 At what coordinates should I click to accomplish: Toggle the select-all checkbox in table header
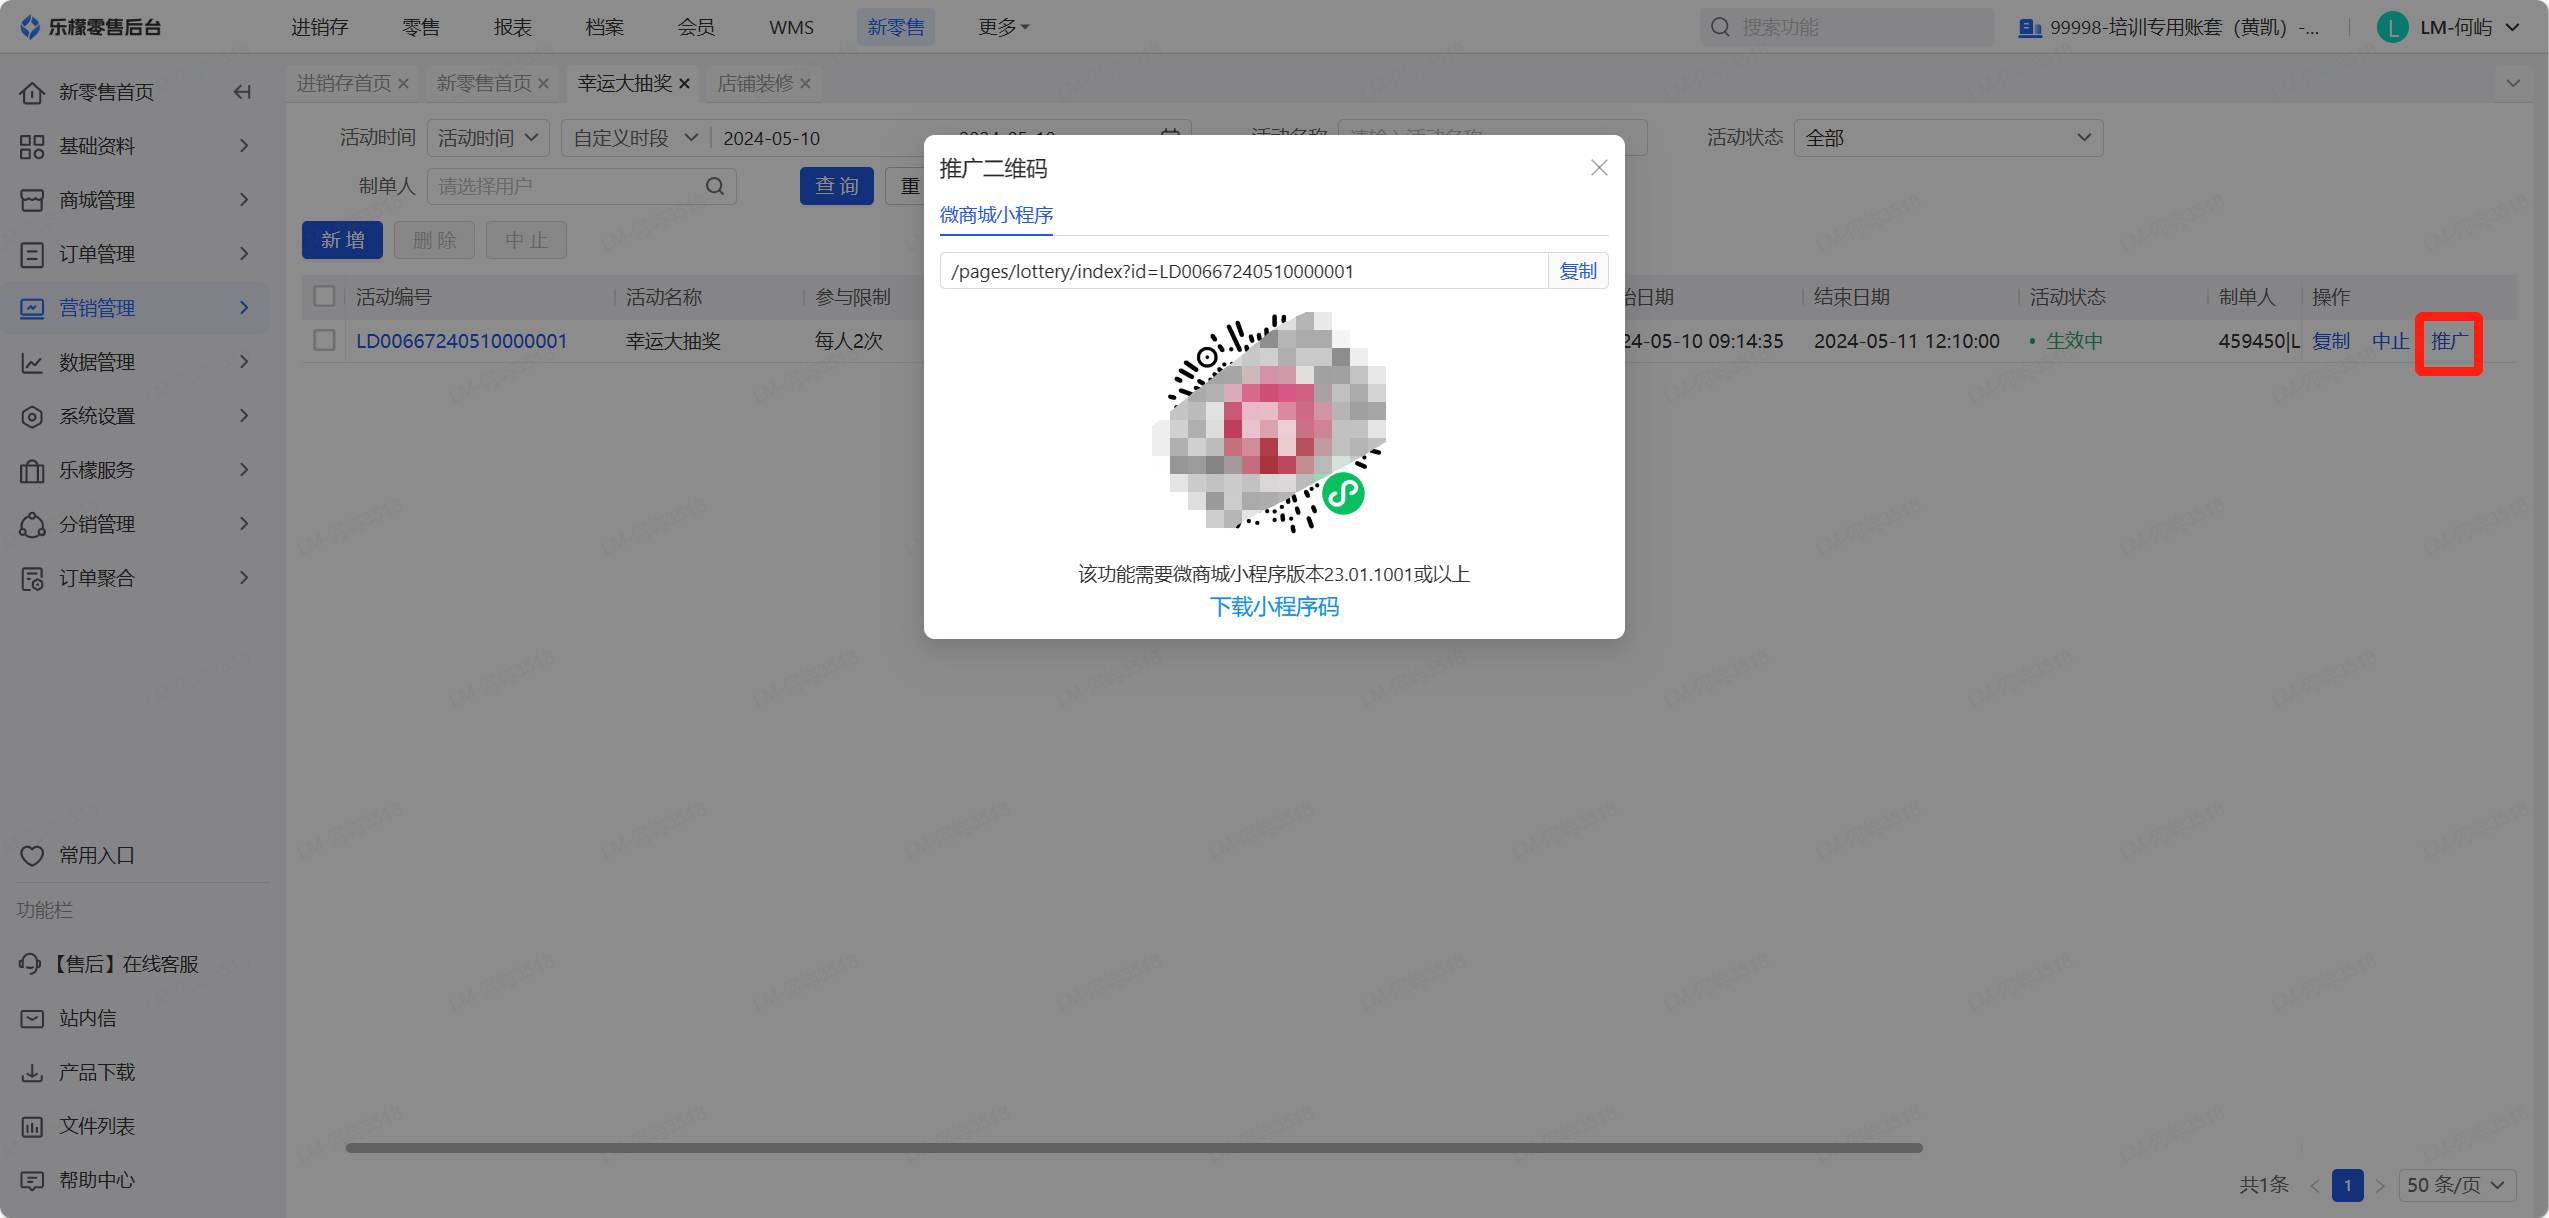click(324, 296)
